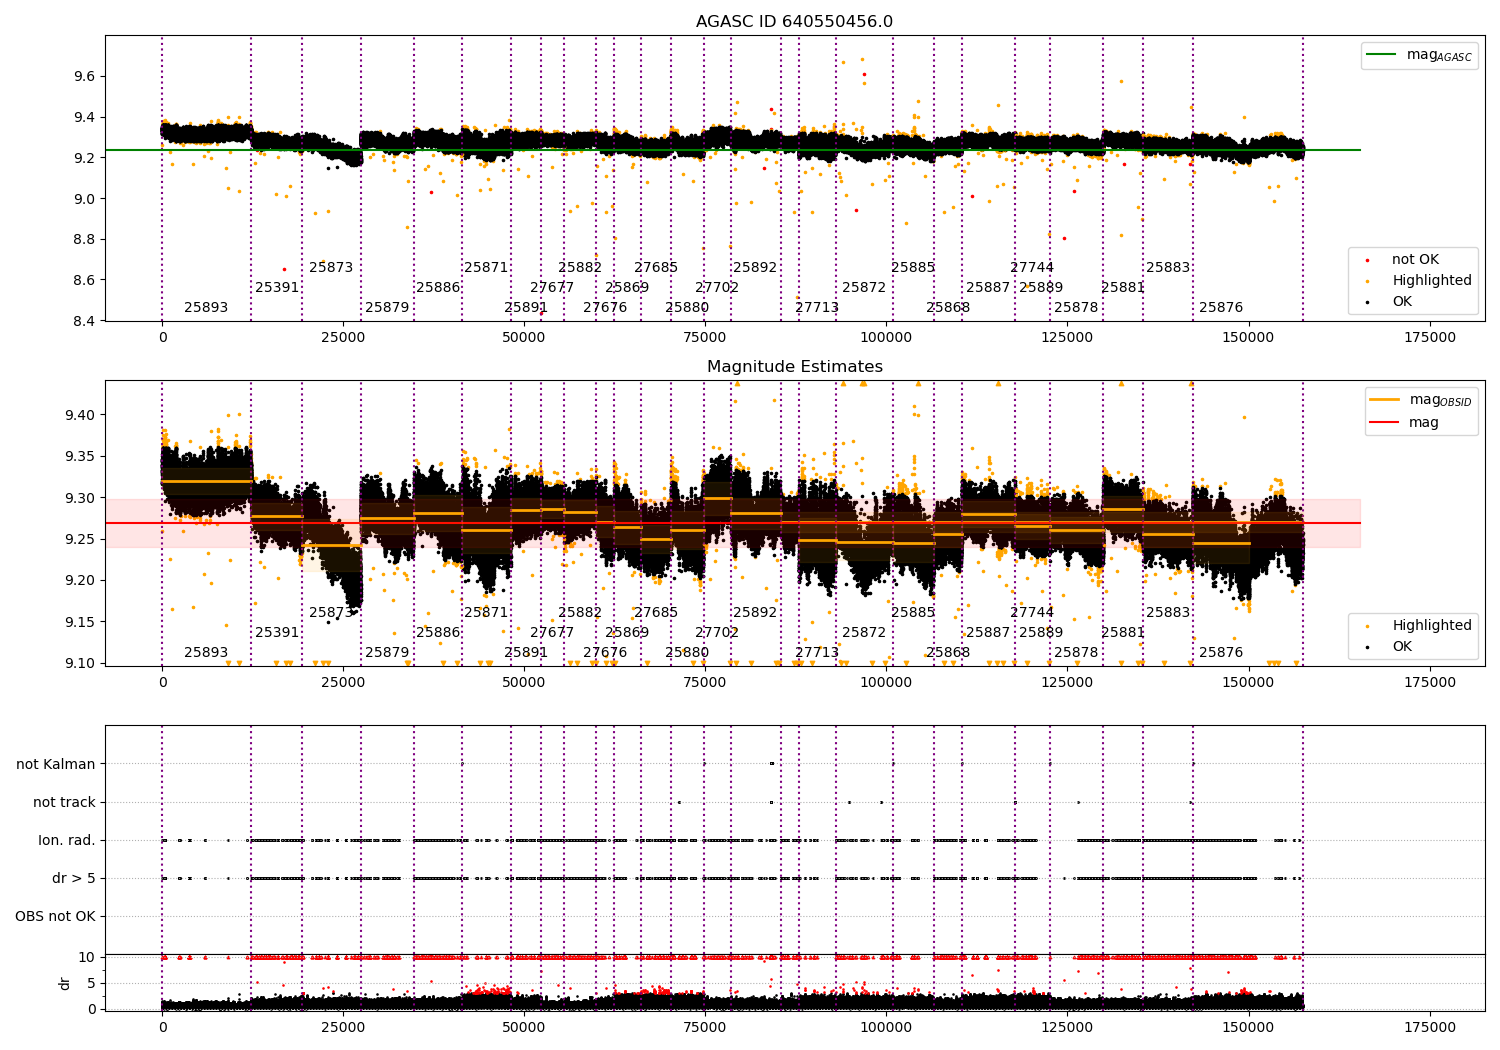Screen dimensions: 1500x1050
Task: Click the rotated 'dr' axis label
Action: click(x=65, y=983)
